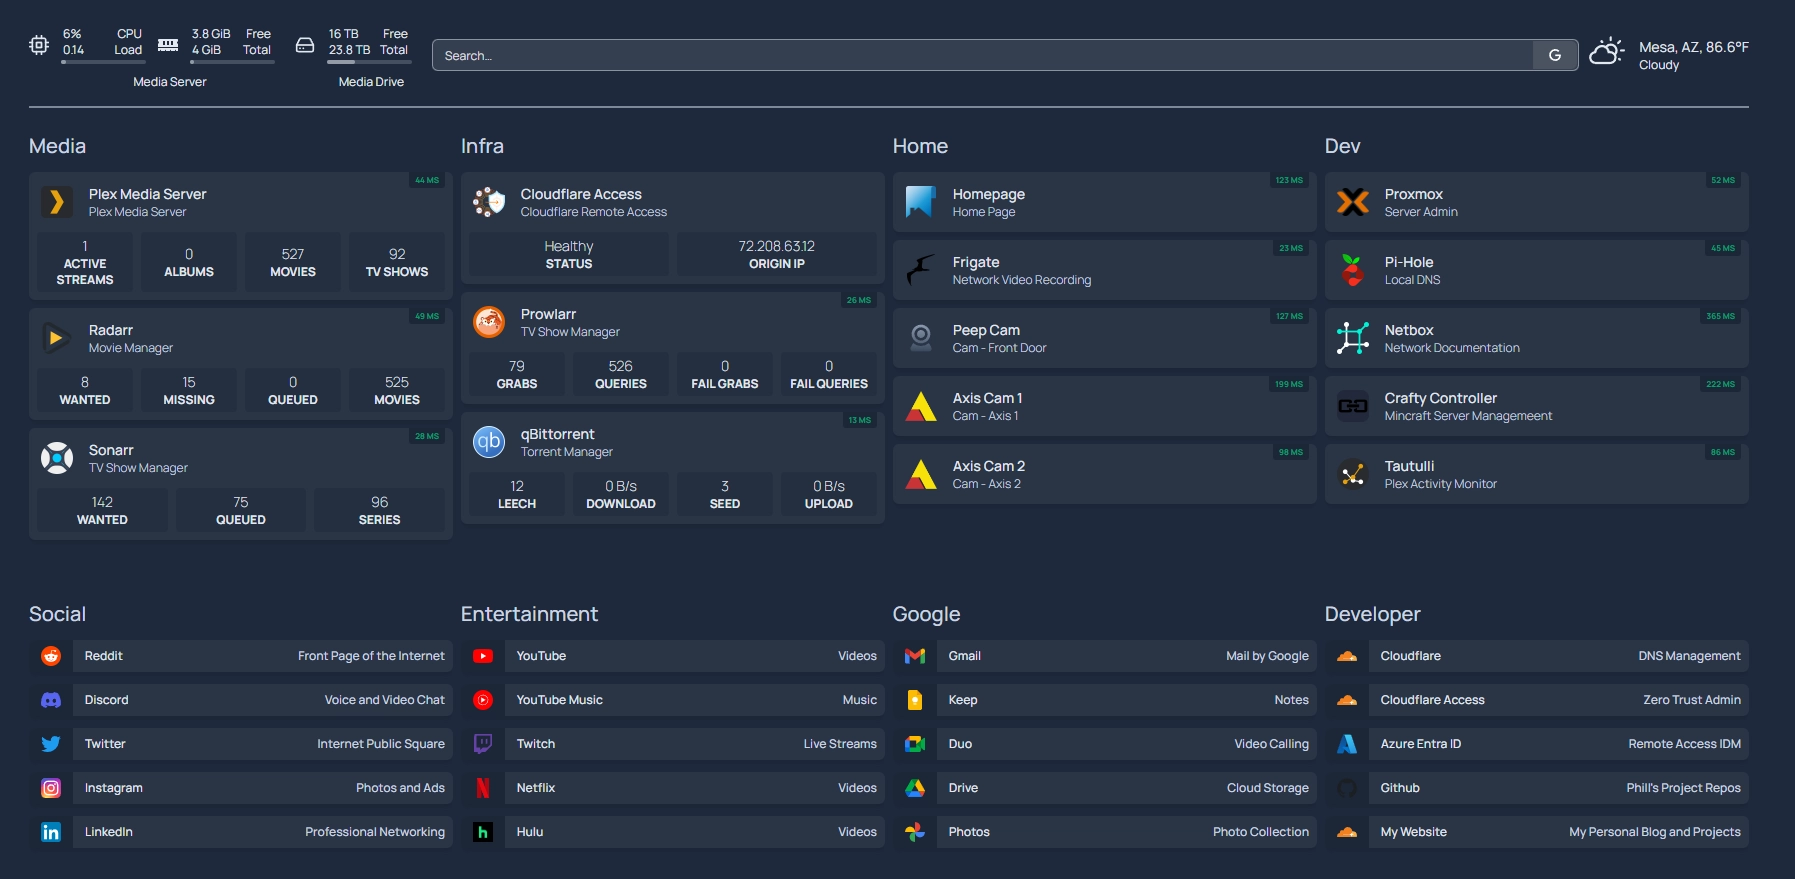1795x879 pixels.
Task: Click the Twitch bookmark icon
Action: tap(483, 744)
